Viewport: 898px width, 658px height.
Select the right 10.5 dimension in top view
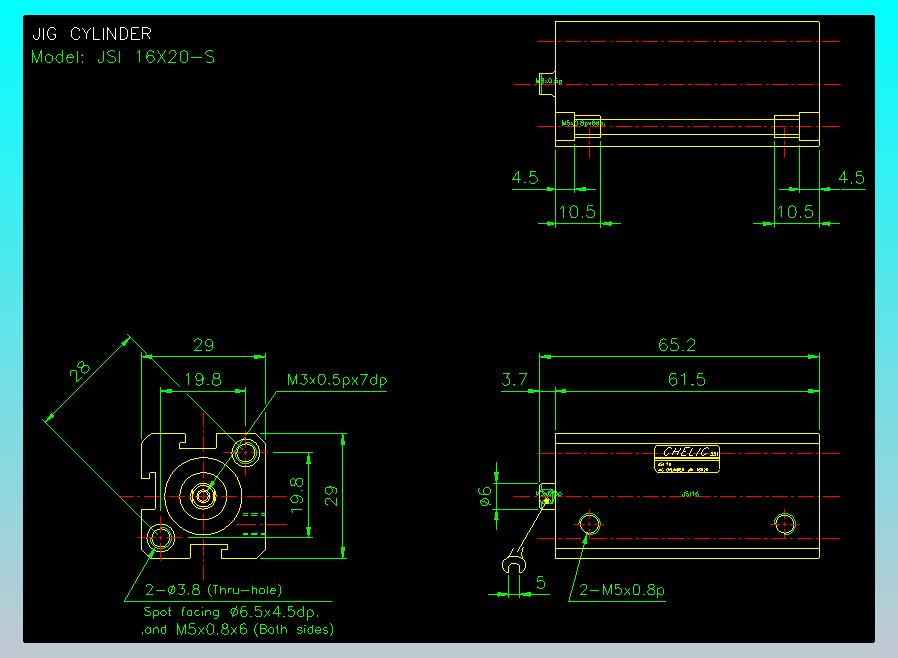796,212
